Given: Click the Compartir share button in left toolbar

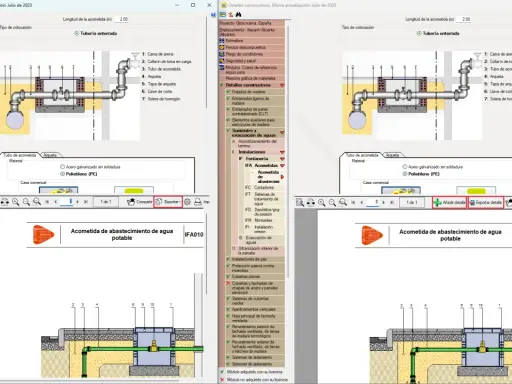Looking at the screenshot, I should 139,202.
